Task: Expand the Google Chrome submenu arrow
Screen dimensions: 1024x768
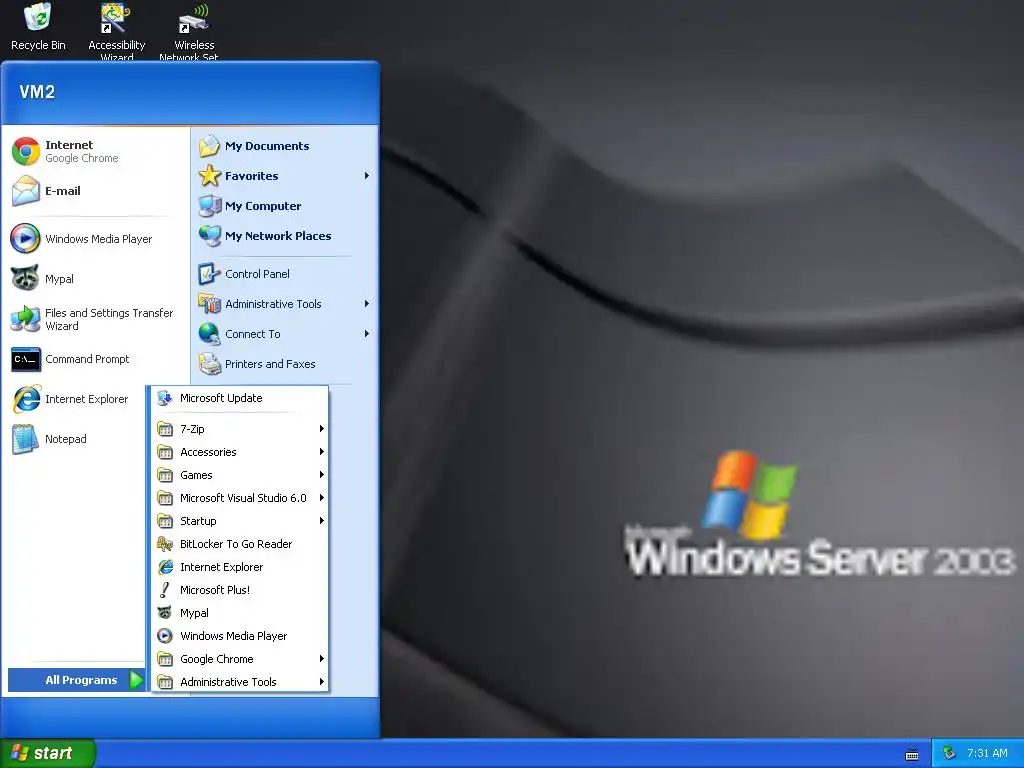Action: point(321,659)
